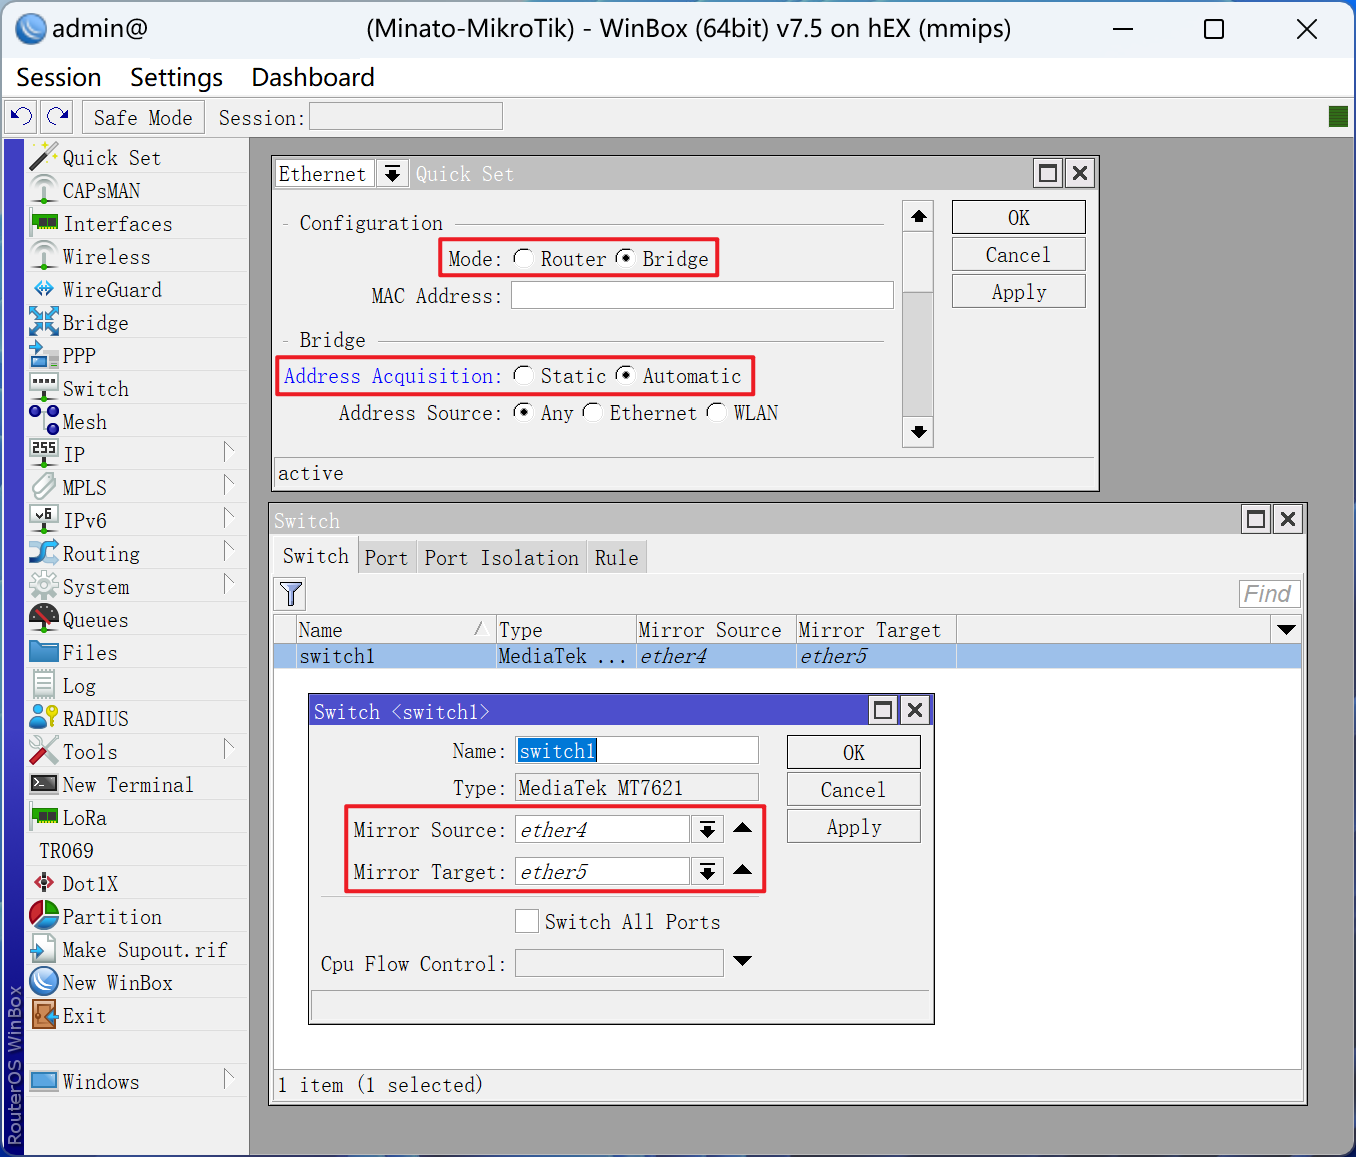
Task: Toggle the Safe Mode button
Action: 143,117
